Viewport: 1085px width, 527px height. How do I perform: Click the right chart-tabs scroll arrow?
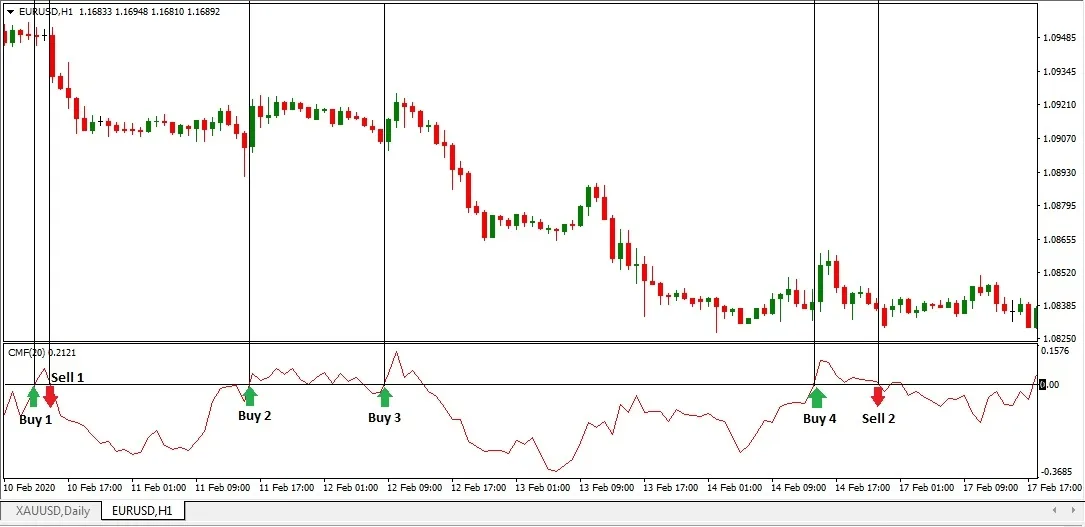tap(1074, 511)
